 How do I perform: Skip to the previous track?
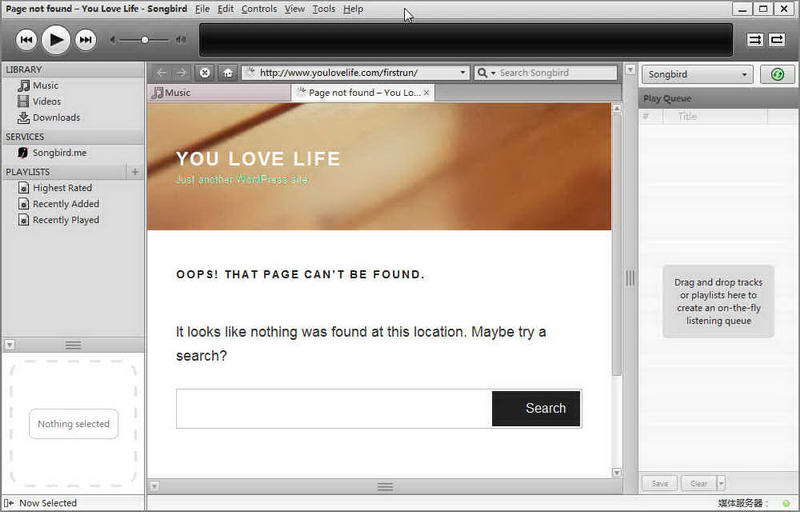[x=26, y=40]
